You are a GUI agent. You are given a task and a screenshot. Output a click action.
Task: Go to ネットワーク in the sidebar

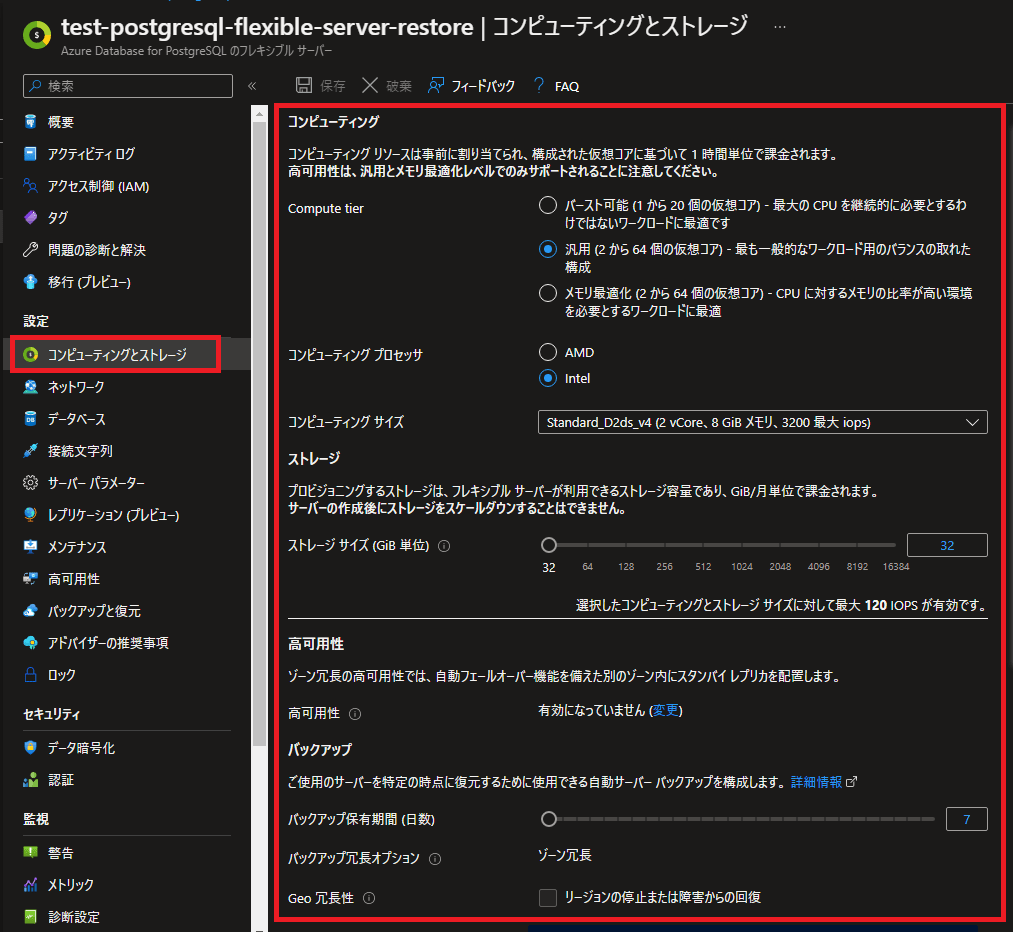coord(76,387)
